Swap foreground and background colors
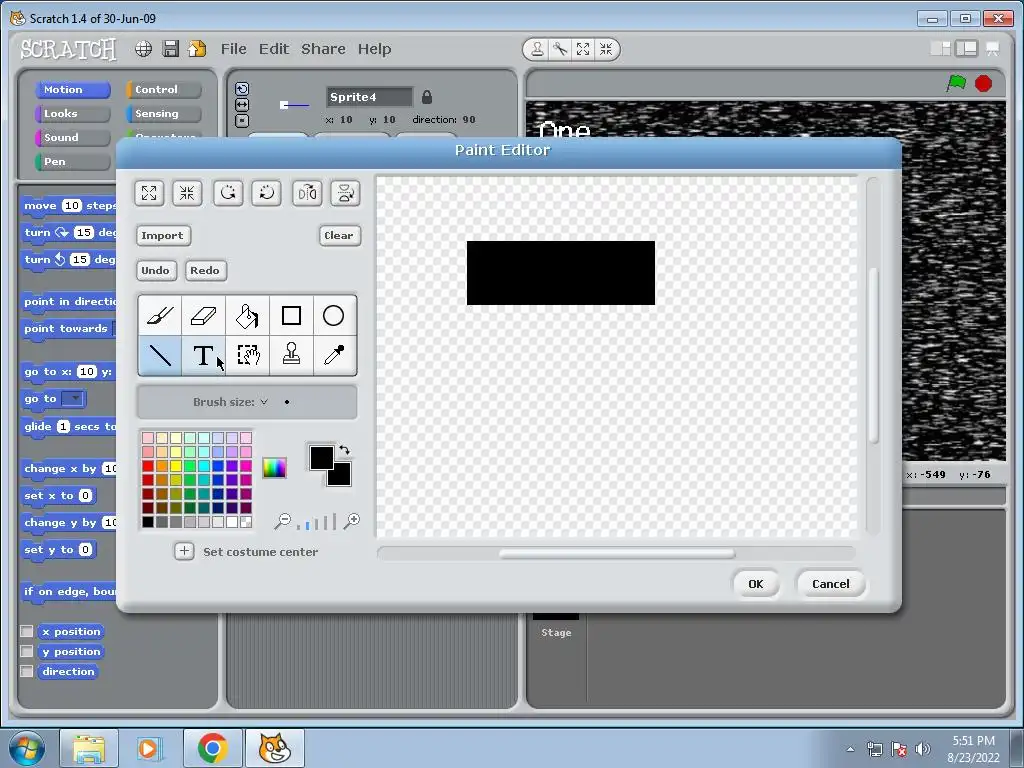 click(345, 450)
